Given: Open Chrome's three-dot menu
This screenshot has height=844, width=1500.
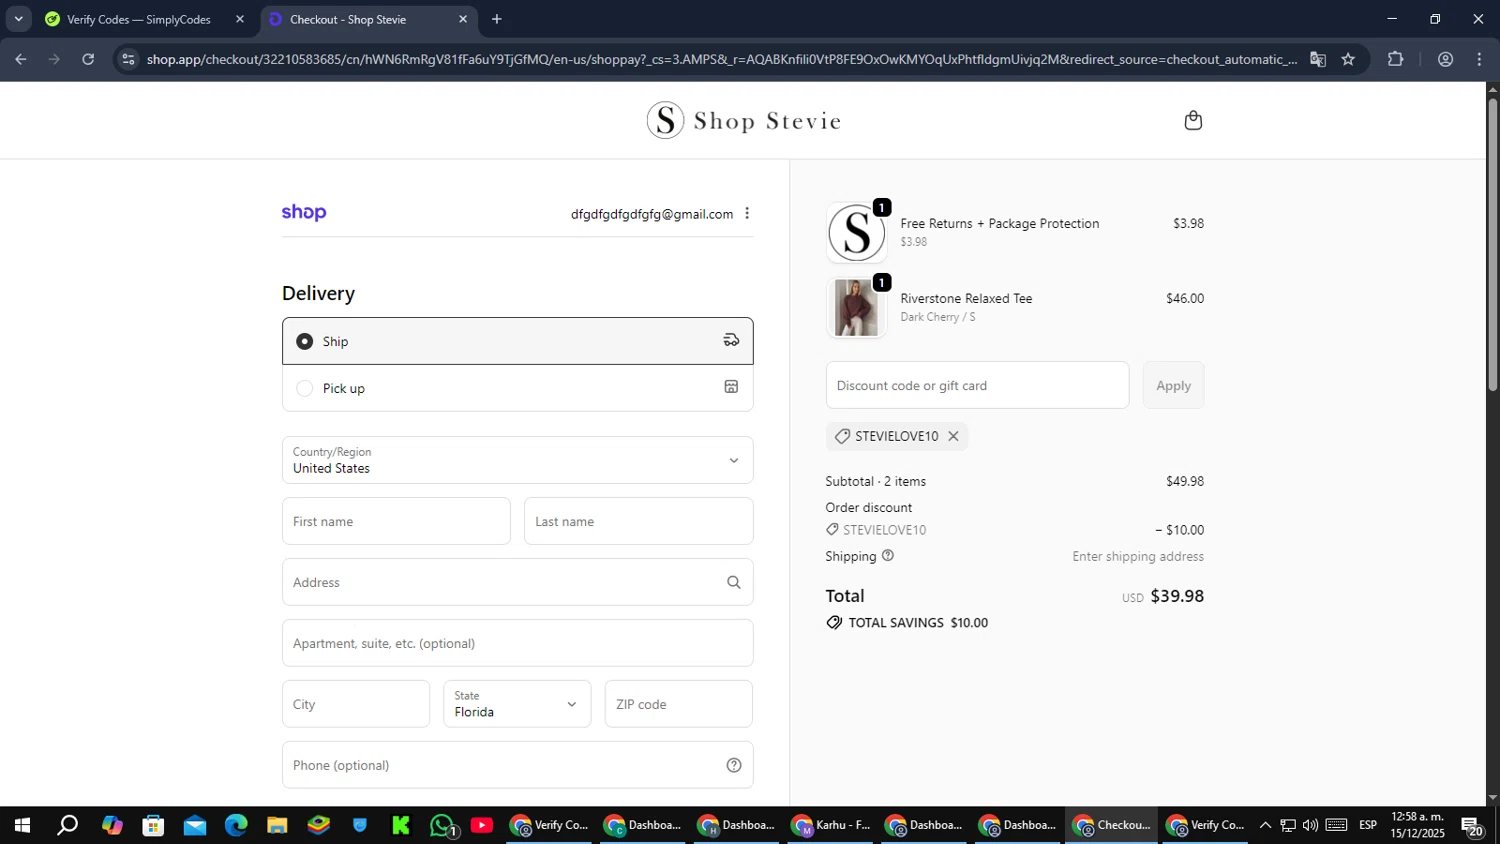Looking at the screenshot, I should [x=1479, y=59].
